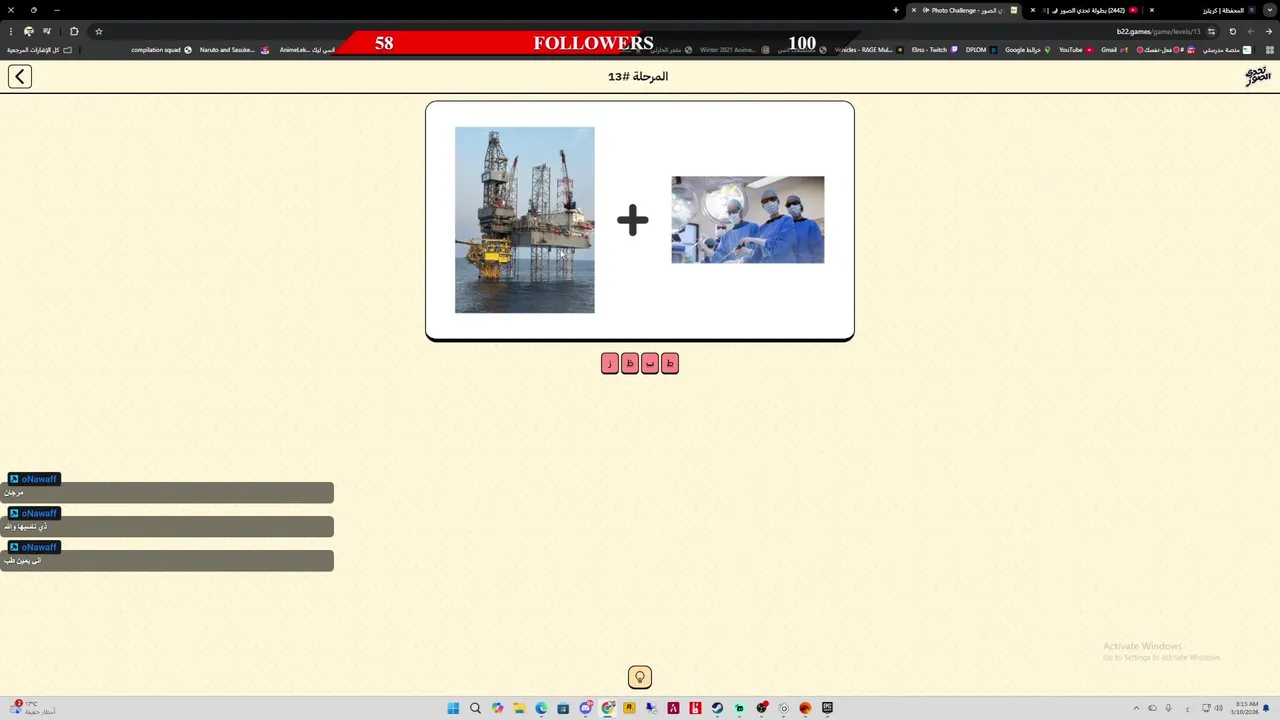Viewport: 1280px width, 720px height.
Task: Select the letter tile ب
Action: [650, 364]
